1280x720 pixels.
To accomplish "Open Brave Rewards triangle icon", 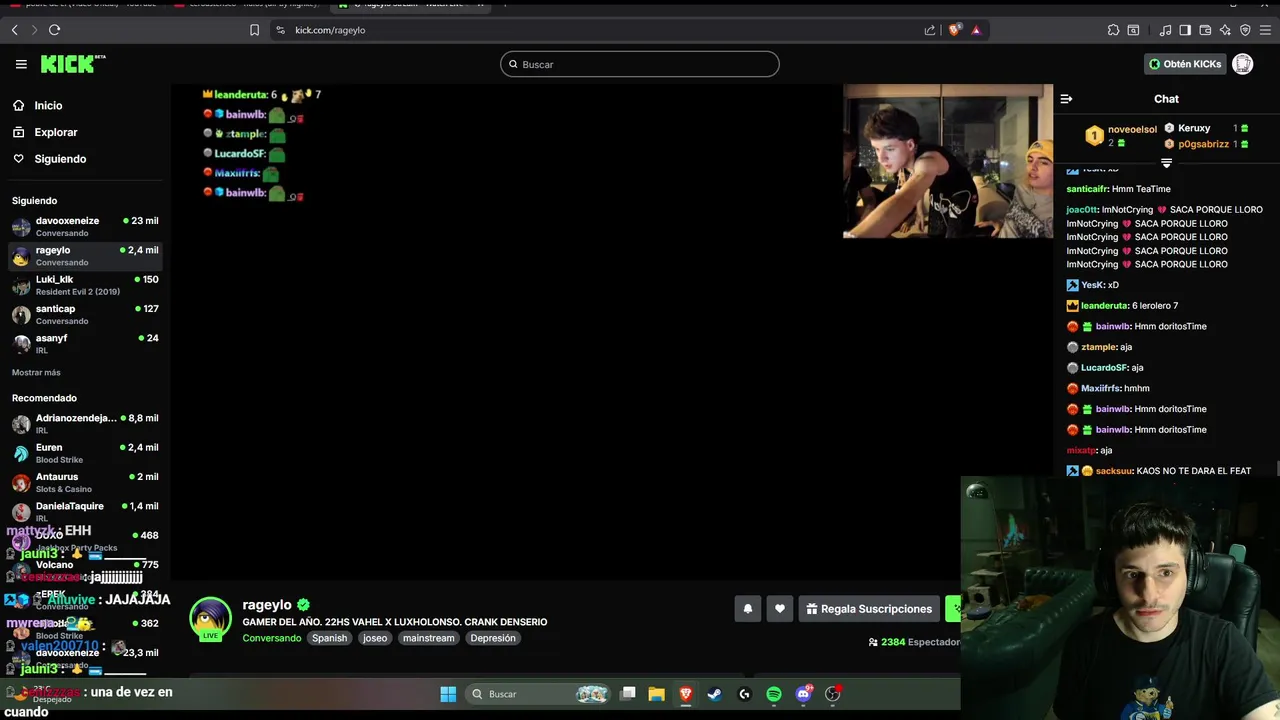I will [x=976, y=30].
